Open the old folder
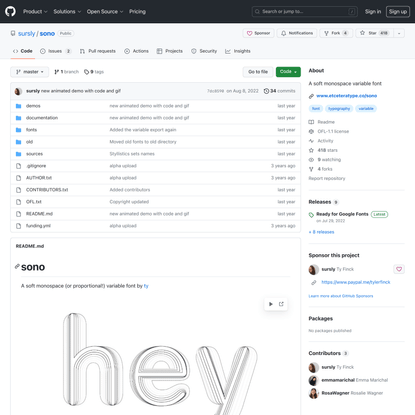The height and width of the screenshot is (415, 415). (x=29, y=142)
